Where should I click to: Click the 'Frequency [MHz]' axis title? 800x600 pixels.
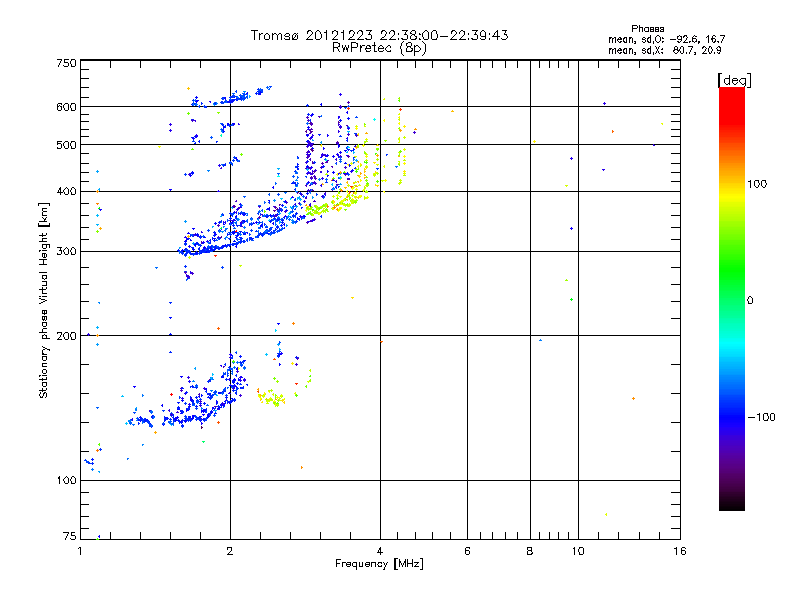point(379,564)
